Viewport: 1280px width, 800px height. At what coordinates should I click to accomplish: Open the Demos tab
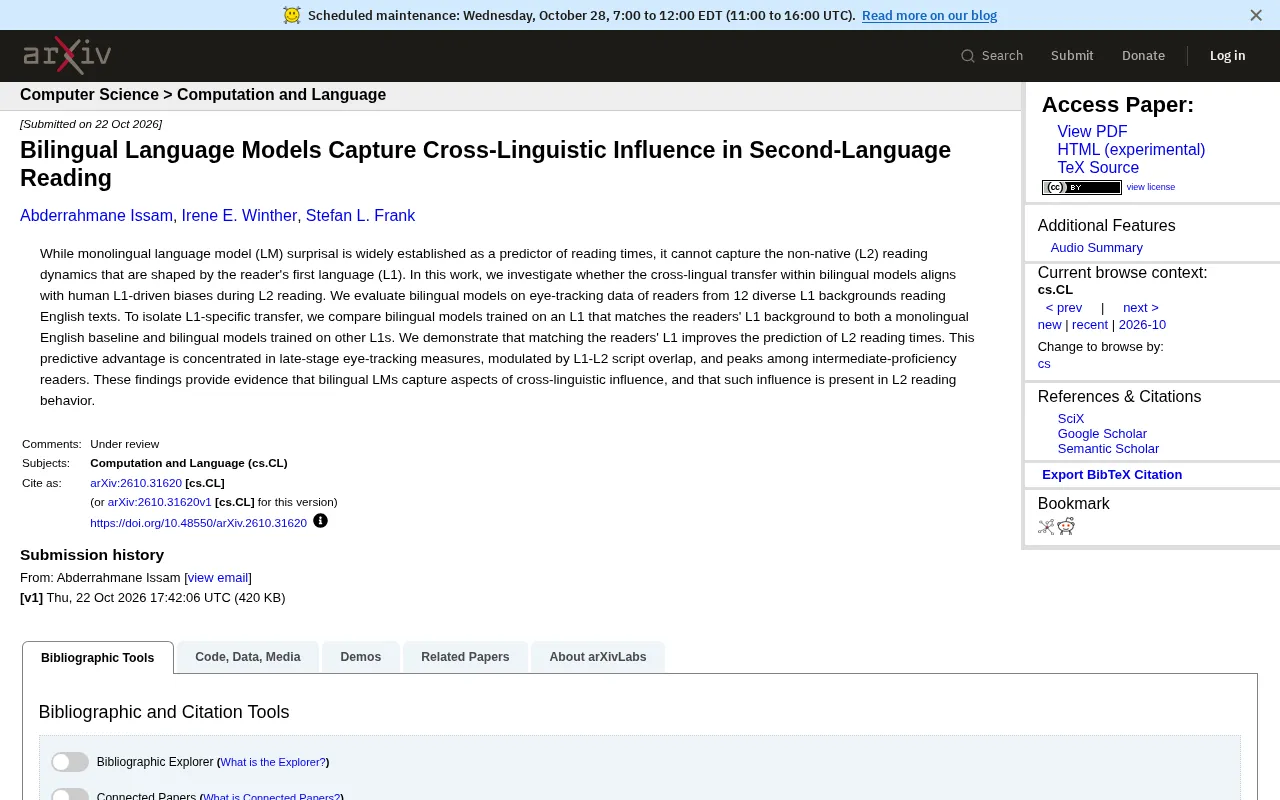point(360,657)
